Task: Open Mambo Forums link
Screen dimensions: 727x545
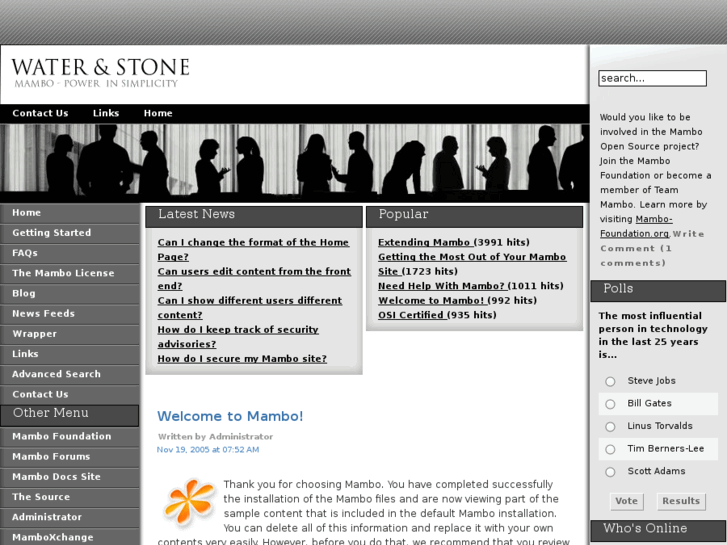Action: (x=70, y=457)
